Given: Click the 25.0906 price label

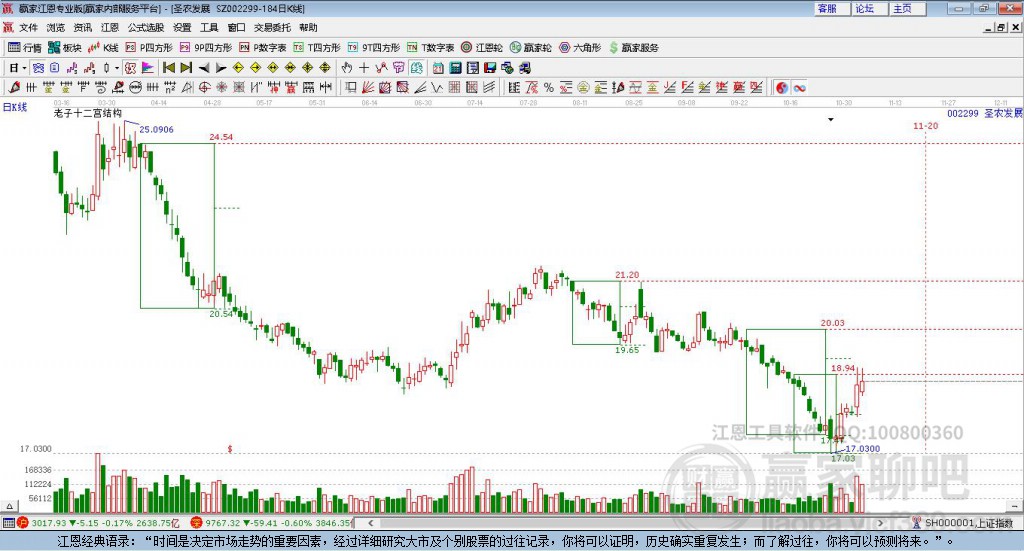Looking at the screenshot, I should point(156,129).
